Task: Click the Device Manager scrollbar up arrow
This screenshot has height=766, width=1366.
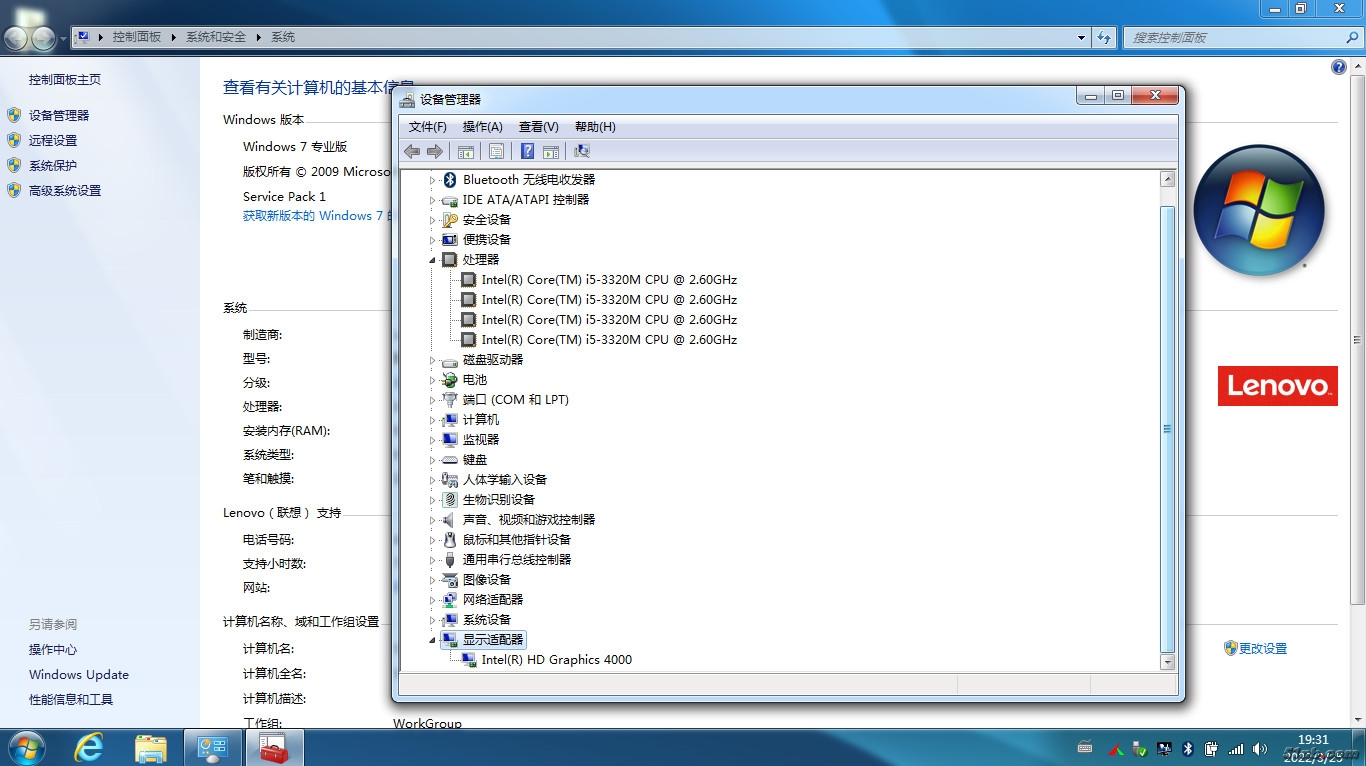Action: click(x=1167, y=179)
